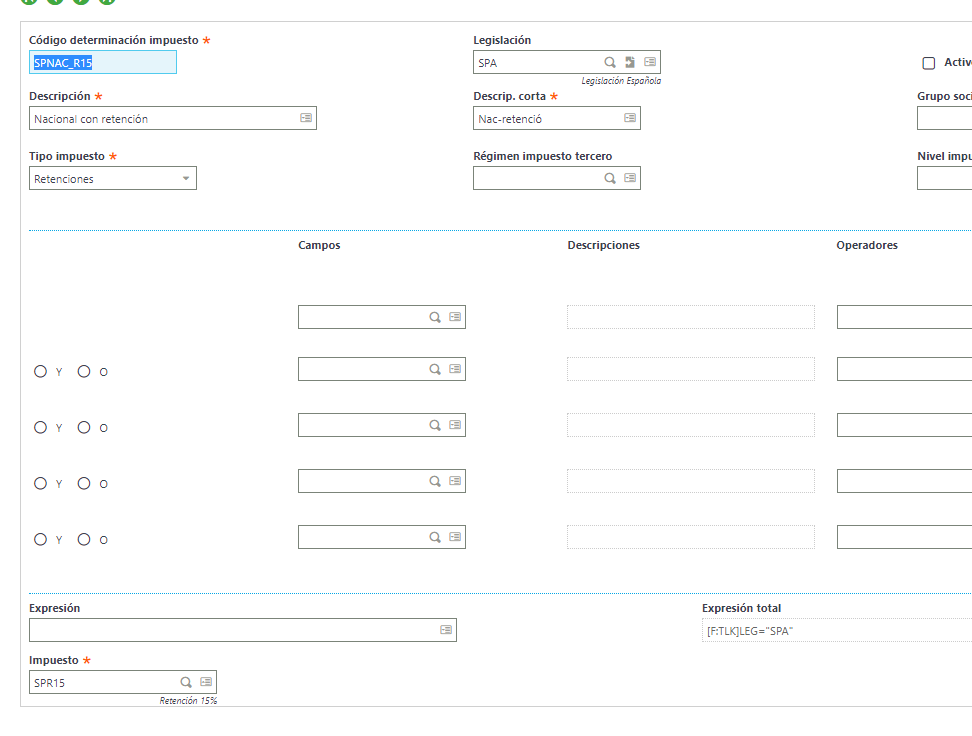Click the search icon of first Campos field

(435, 317)
